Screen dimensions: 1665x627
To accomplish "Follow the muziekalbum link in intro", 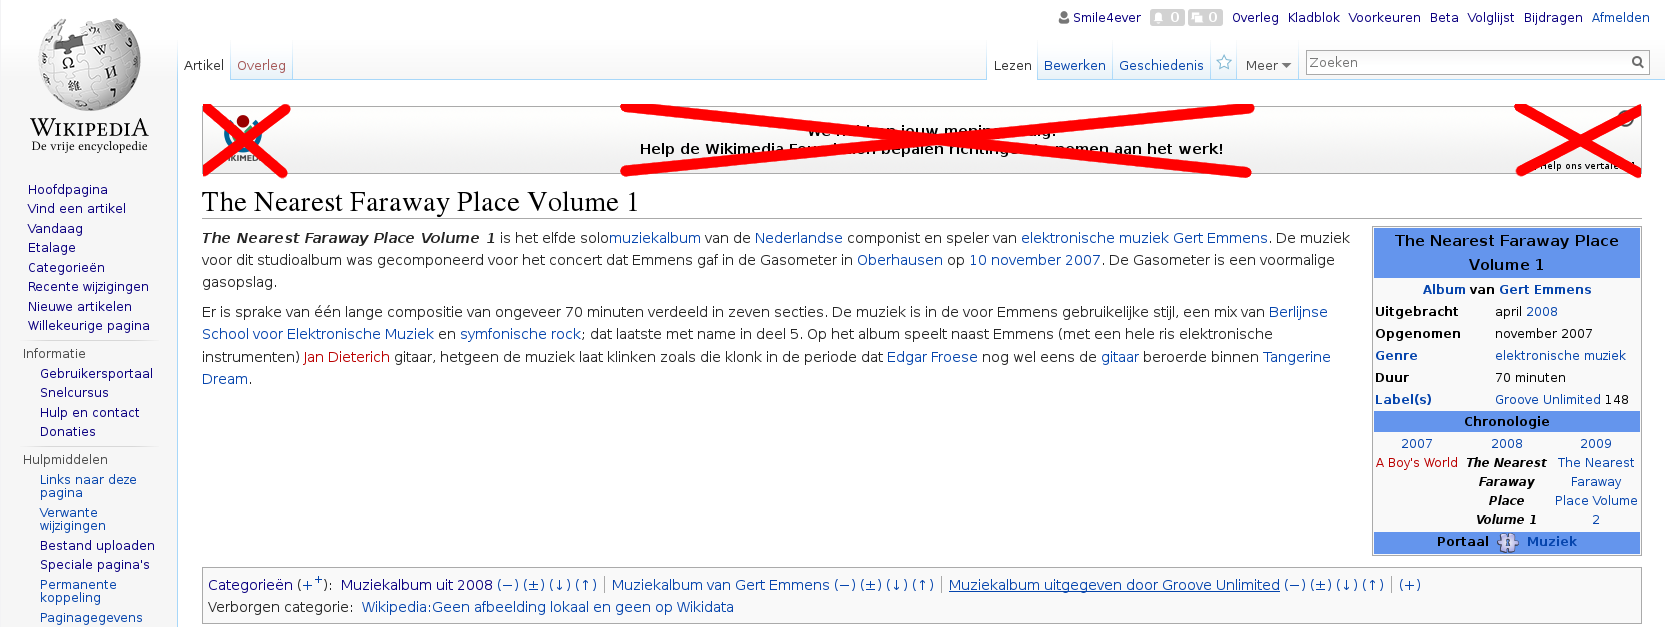I will [x=655, y=238].
